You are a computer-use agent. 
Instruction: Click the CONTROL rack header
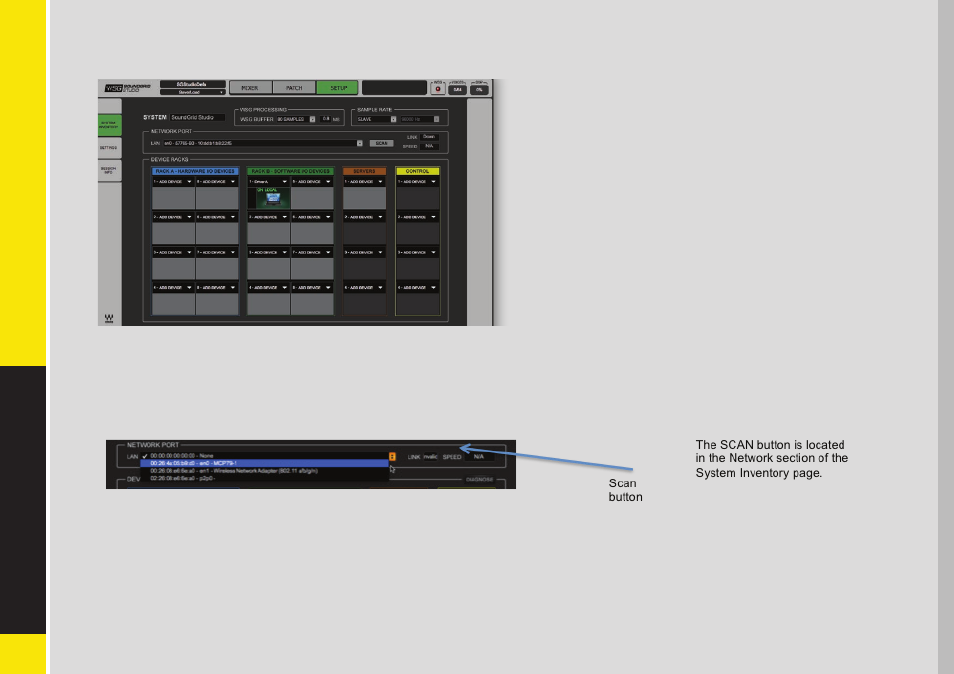(417, 172)
